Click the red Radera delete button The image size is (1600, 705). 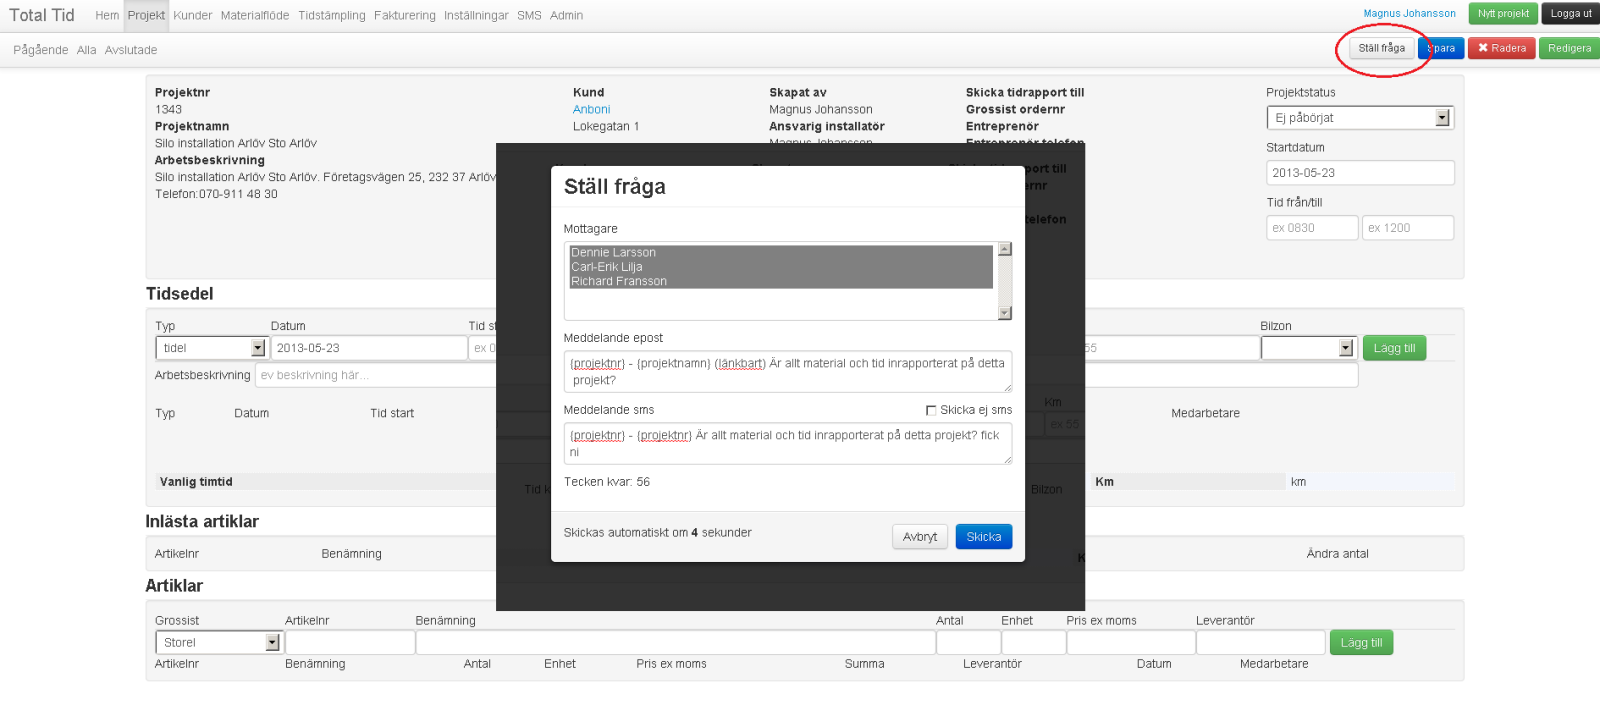pyautogui.click(x=1501, y=48)
